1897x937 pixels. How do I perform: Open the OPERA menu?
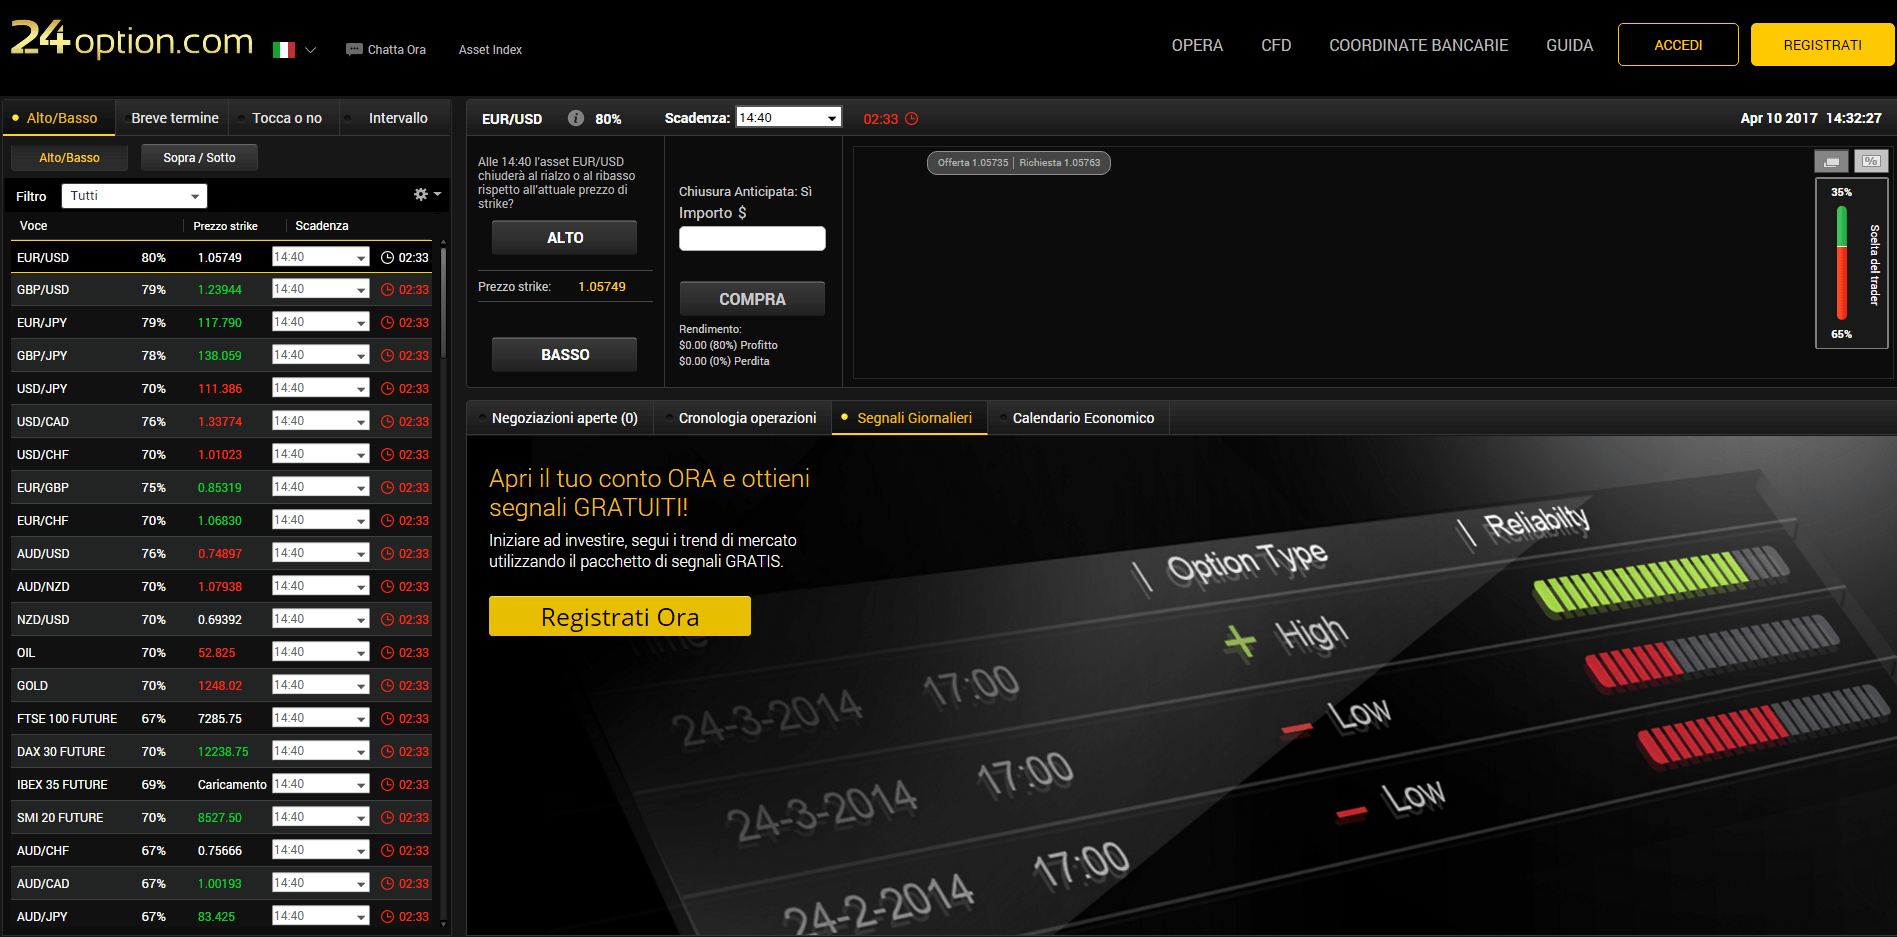(1197, 45)
